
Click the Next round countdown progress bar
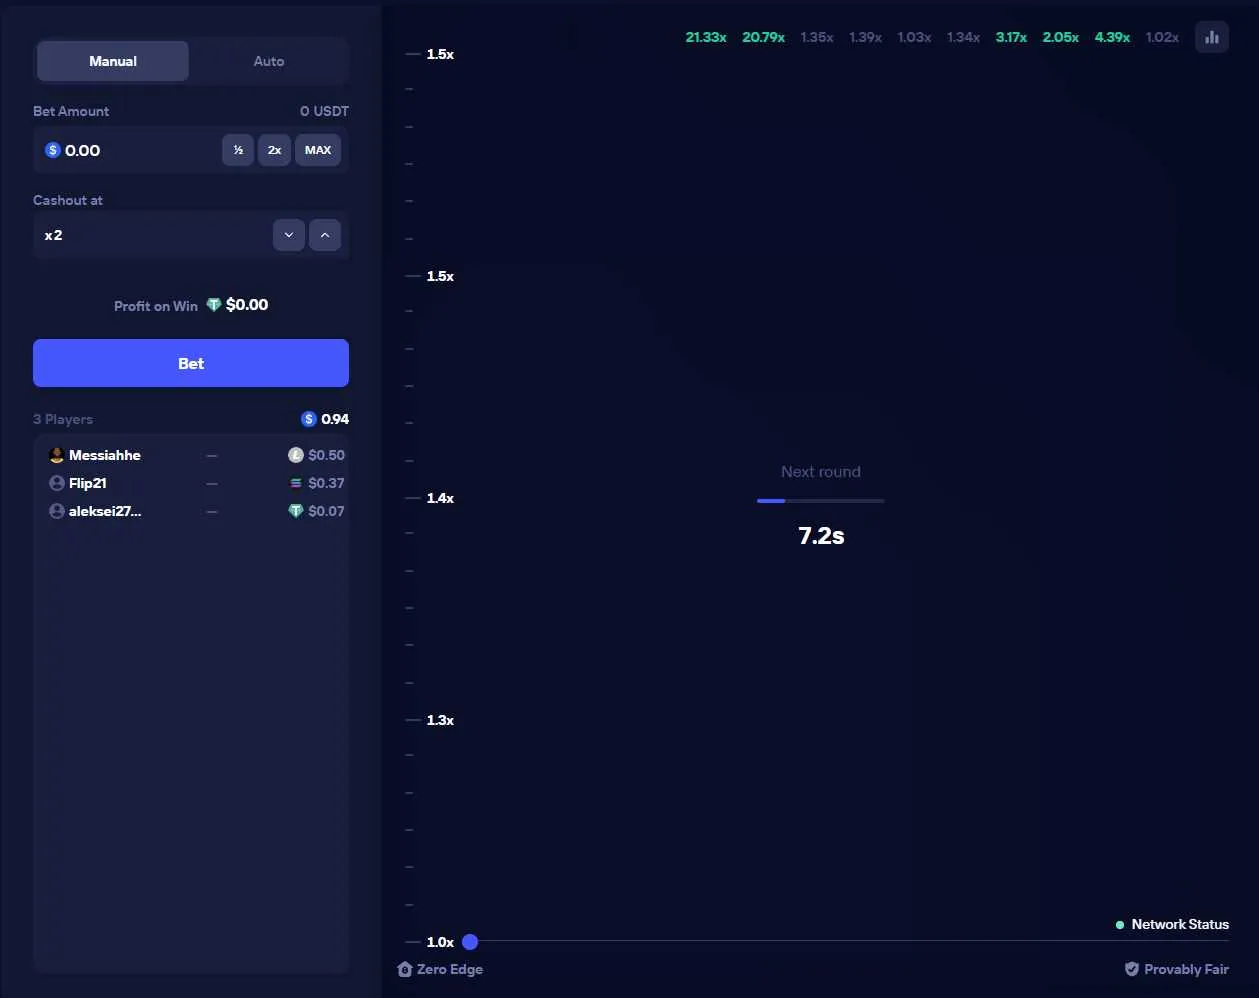click(821, 500)
